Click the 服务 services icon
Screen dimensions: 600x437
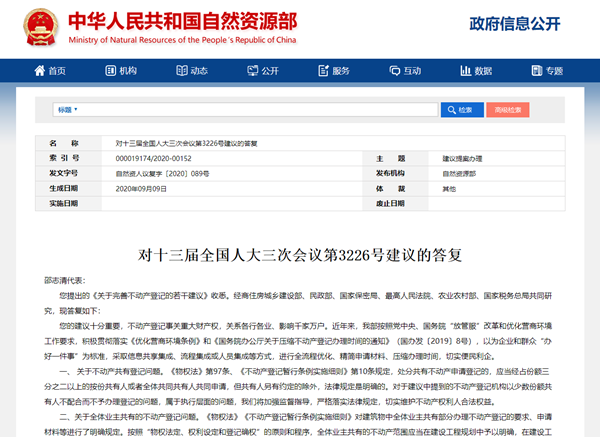point(325,71)
